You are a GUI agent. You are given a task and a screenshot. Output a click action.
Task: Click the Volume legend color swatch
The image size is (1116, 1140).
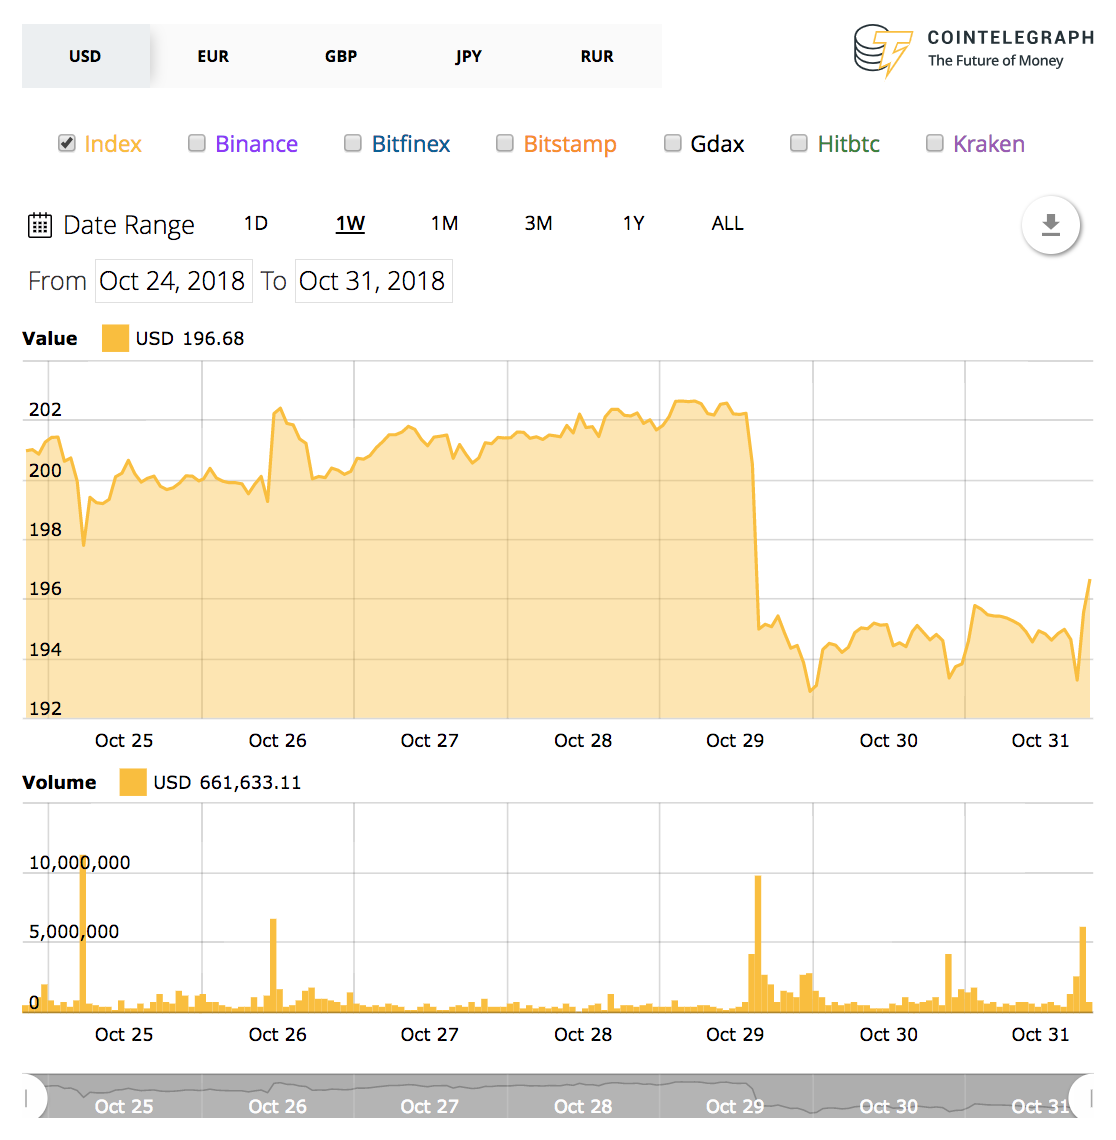133,782
